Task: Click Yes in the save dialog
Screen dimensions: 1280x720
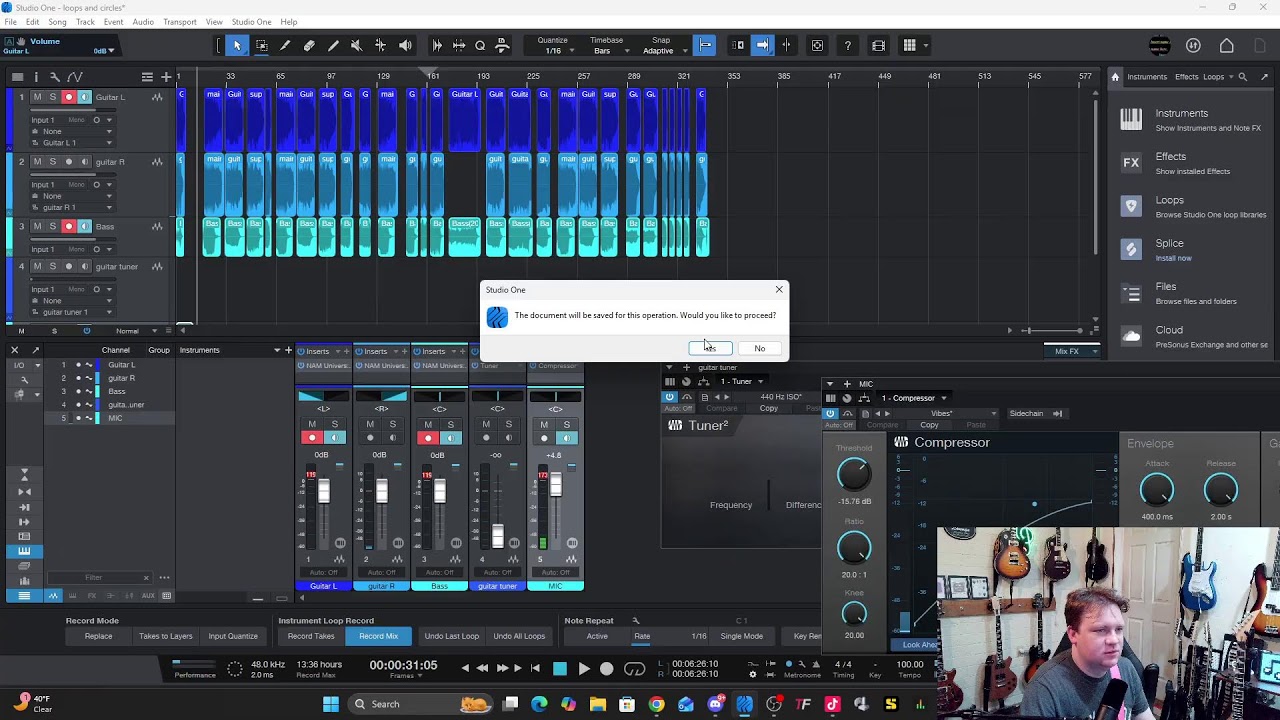Action: pyautogui.click(x=710, y=348)
